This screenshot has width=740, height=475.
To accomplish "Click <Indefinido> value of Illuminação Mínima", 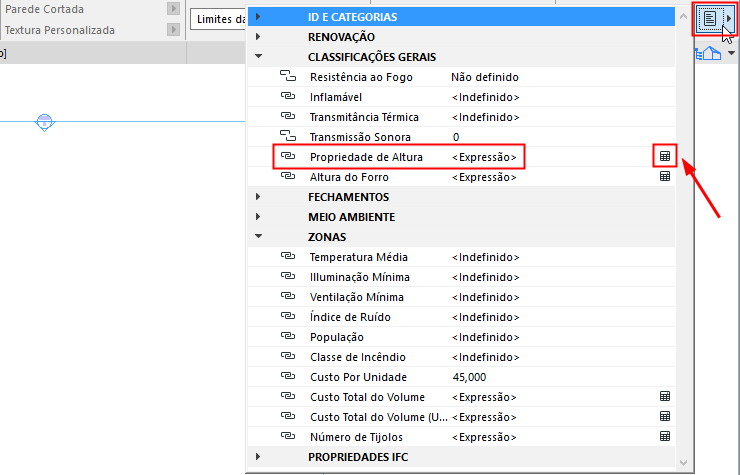I will click(x=486, y=277).
